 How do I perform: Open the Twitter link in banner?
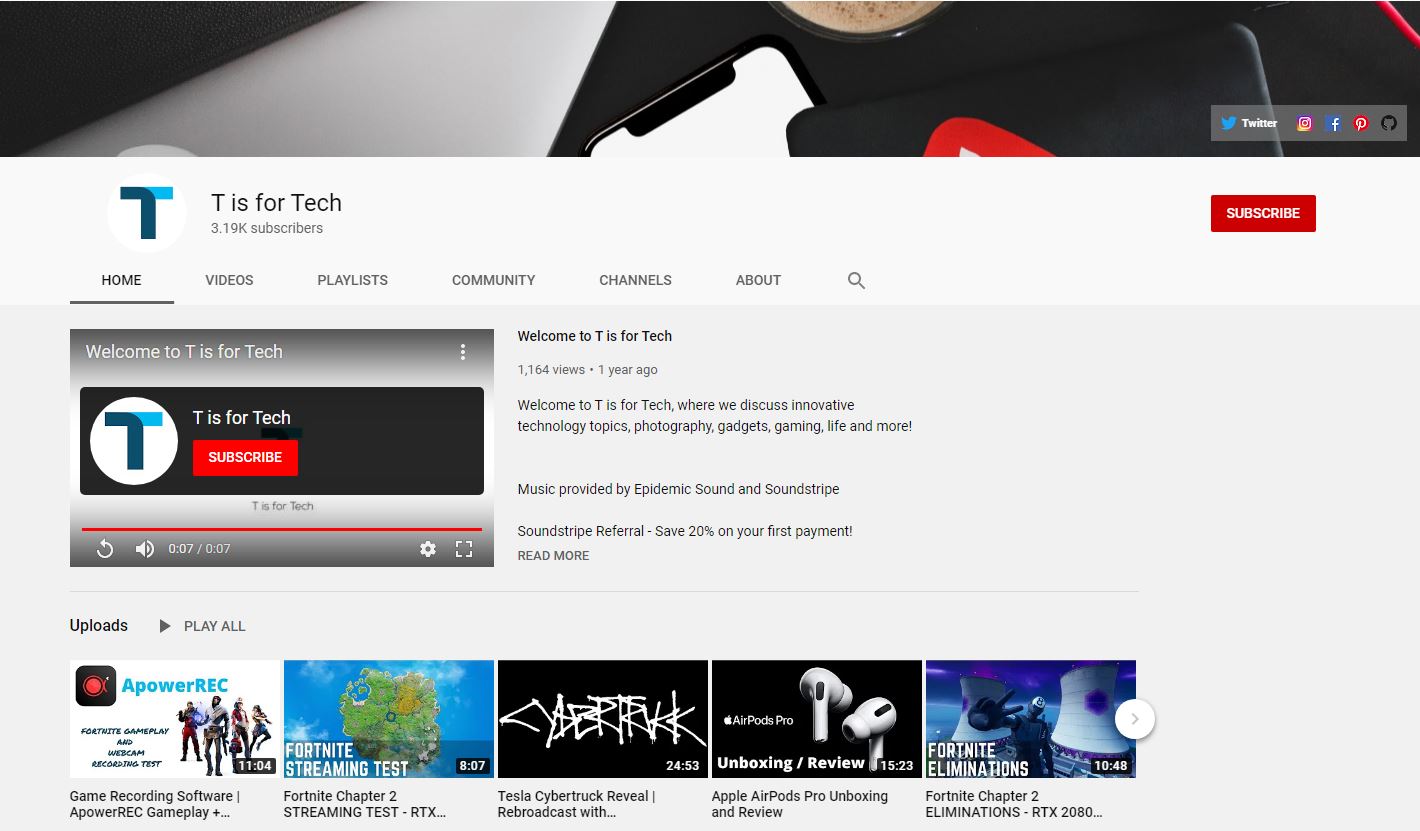[x=1249, y=123]
